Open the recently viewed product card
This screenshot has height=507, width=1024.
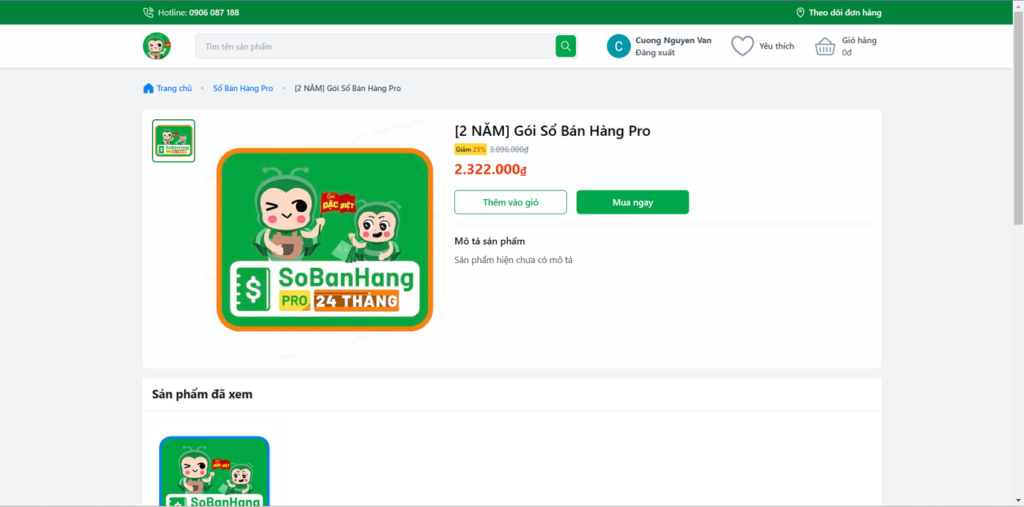point(214,471)
